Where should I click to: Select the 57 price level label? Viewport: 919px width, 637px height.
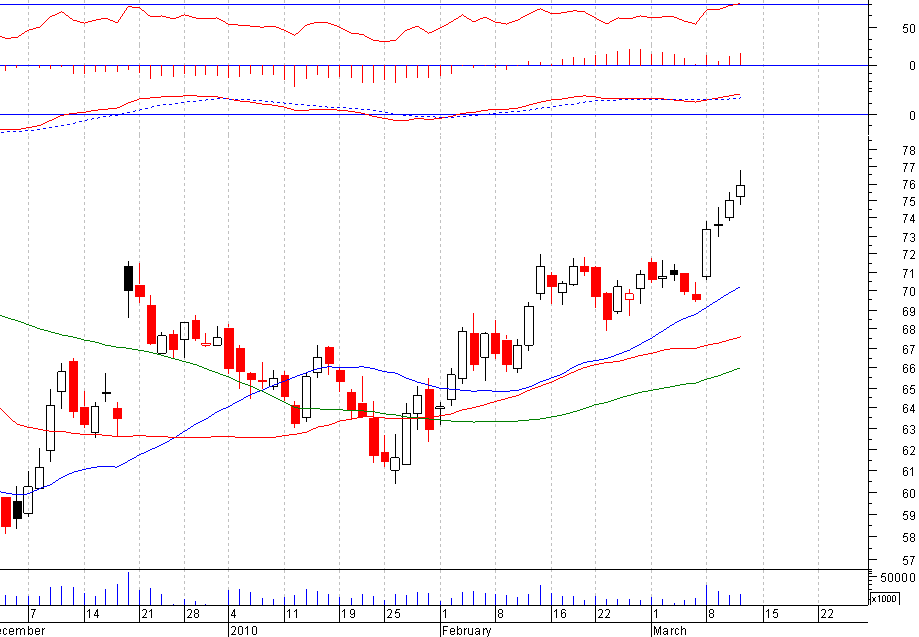point(908,561)
